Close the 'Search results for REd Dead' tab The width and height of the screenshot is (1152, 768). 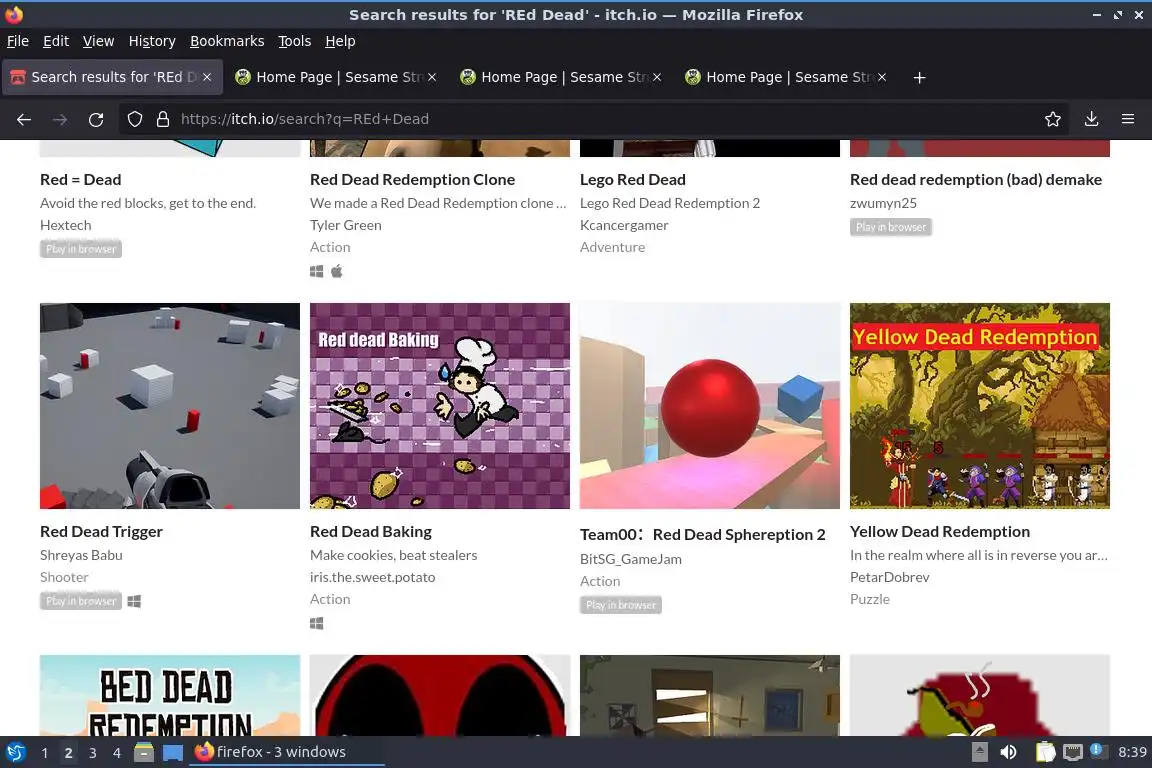coord(207,77)
